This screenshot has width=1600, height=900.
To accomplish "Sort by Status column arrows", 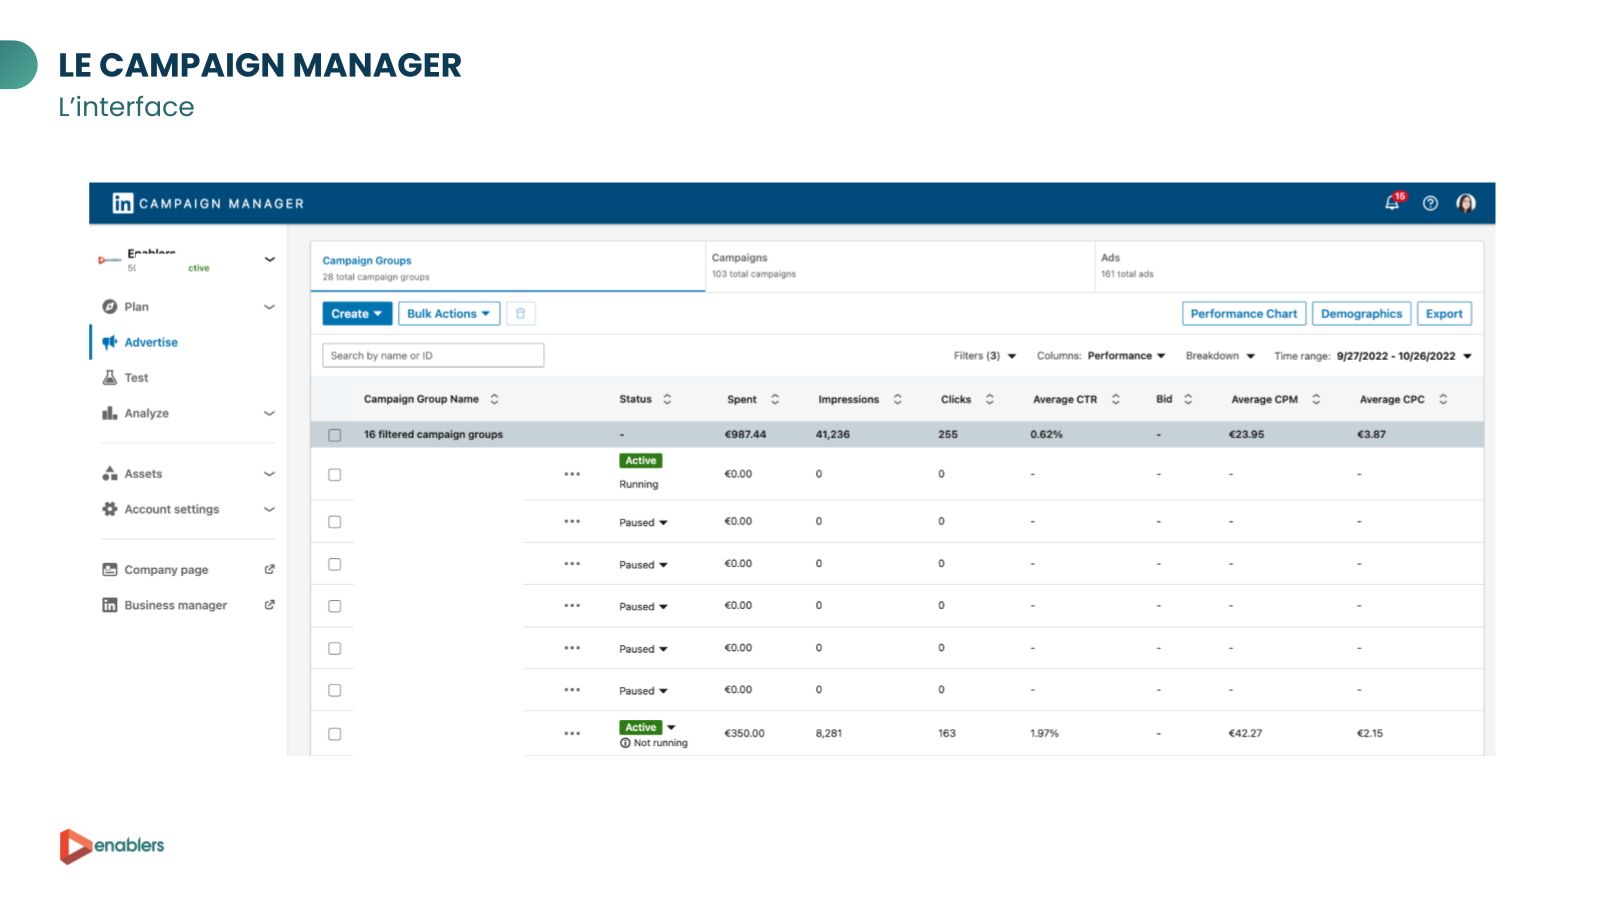I will point(667,399).
